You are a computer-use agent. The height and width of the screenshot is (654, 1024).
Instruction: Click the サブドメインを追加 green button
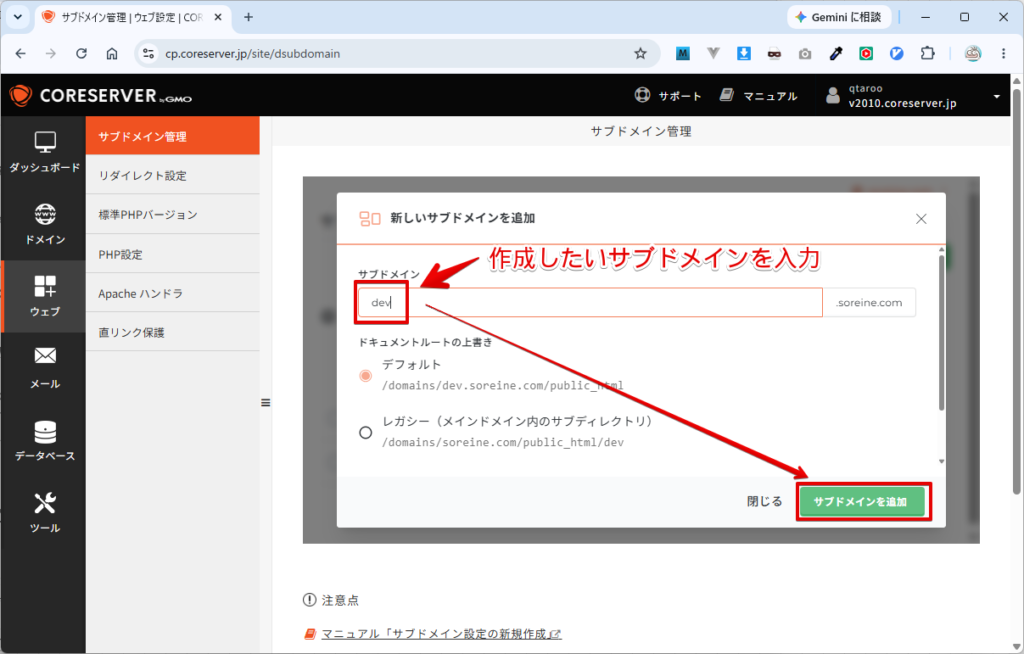pyautogui.click(x=860, y=502)
